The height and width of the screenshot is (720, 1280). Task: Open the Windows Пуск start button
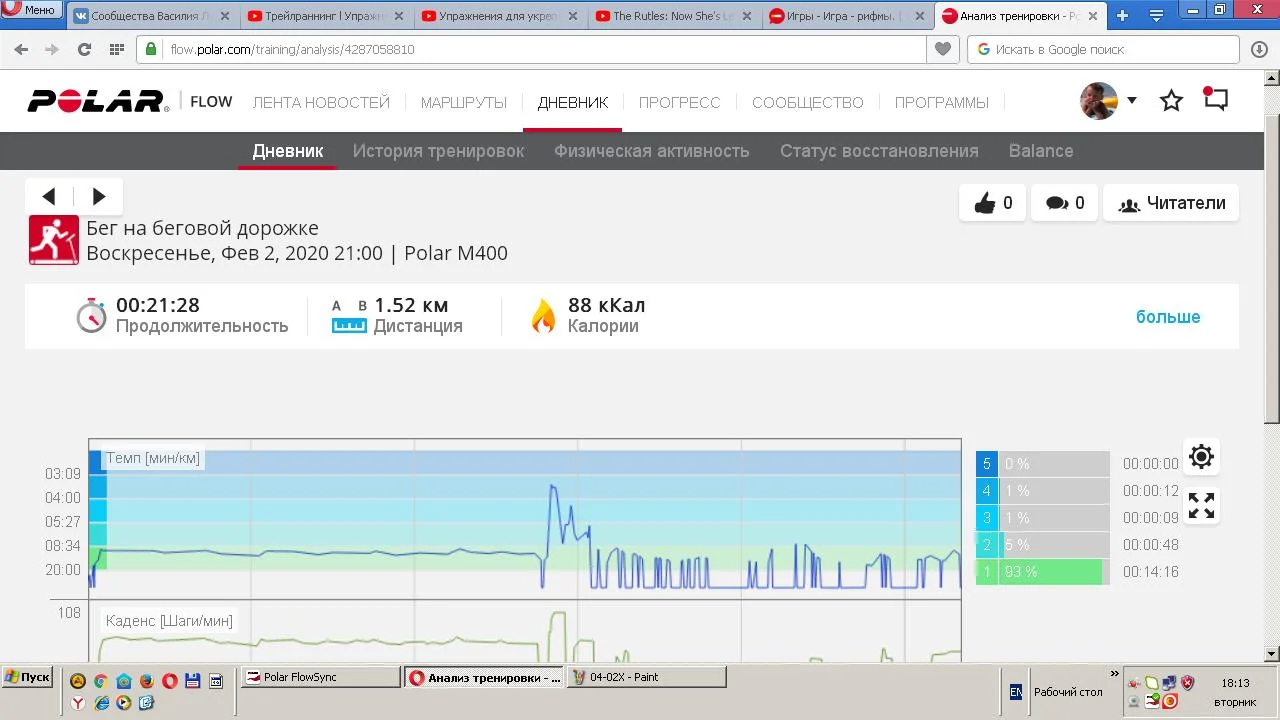point(27,677)
